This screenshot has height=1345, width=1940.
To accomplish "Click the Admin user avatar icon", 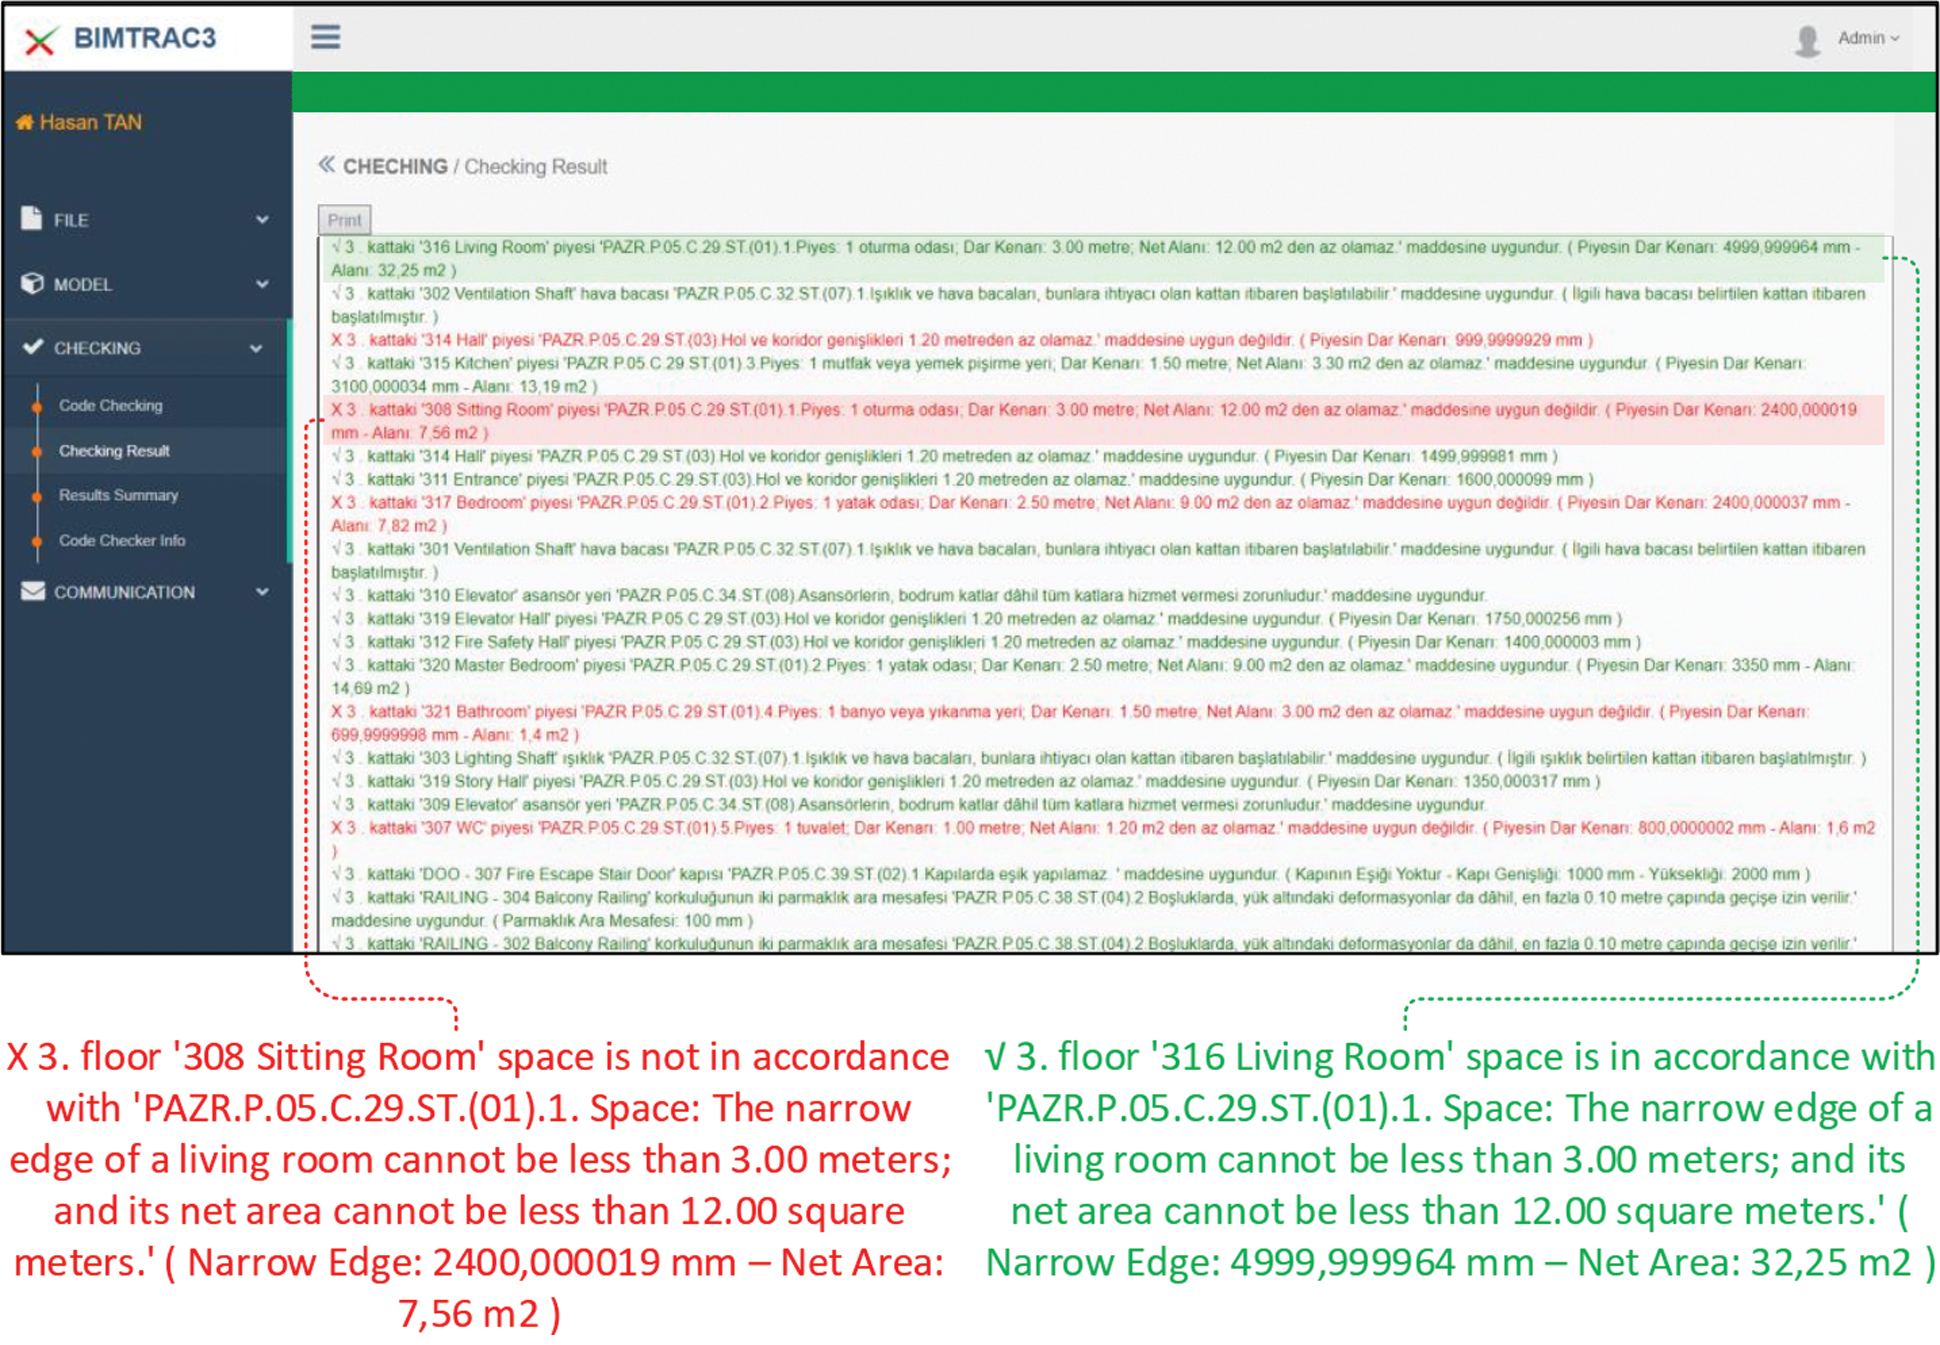I will 1806,40.
